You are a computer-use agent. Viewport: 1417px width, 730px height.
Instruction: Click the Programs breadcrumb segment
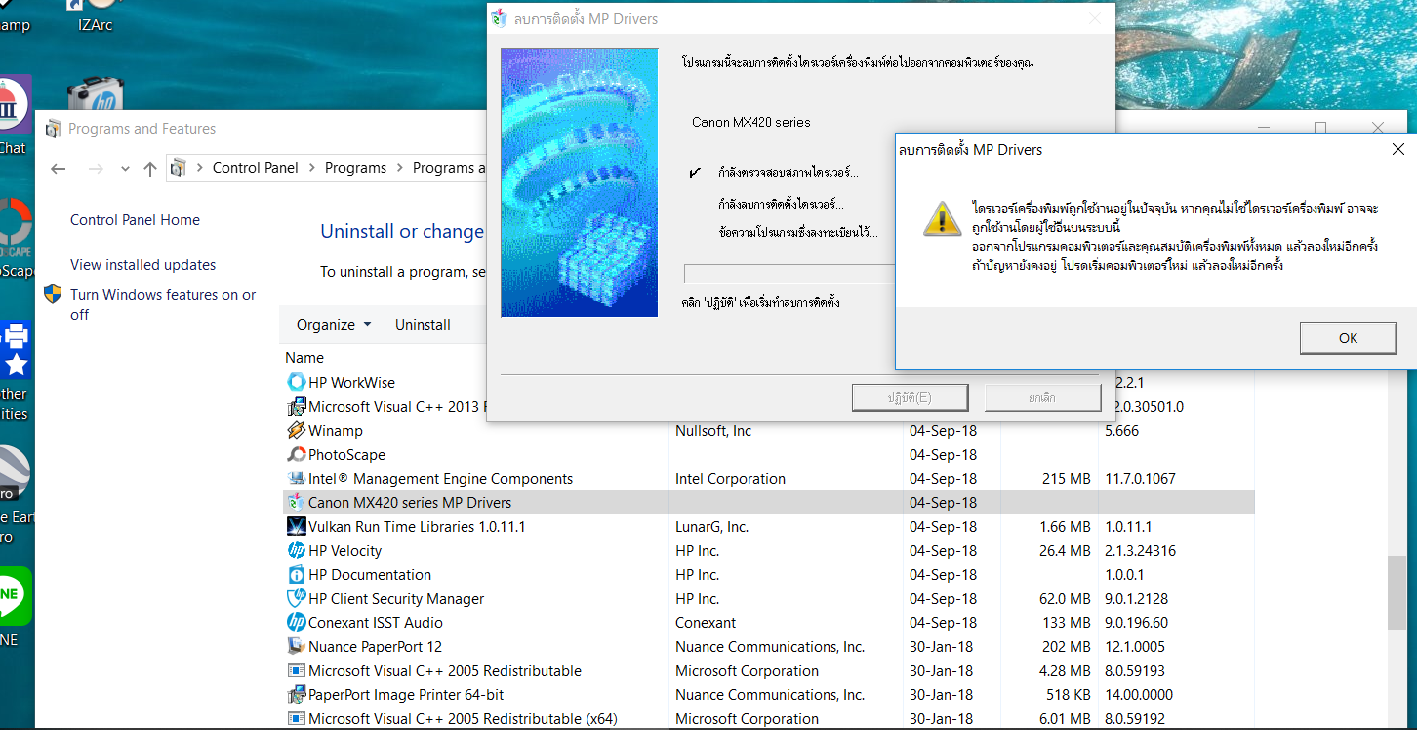[355, 168]
